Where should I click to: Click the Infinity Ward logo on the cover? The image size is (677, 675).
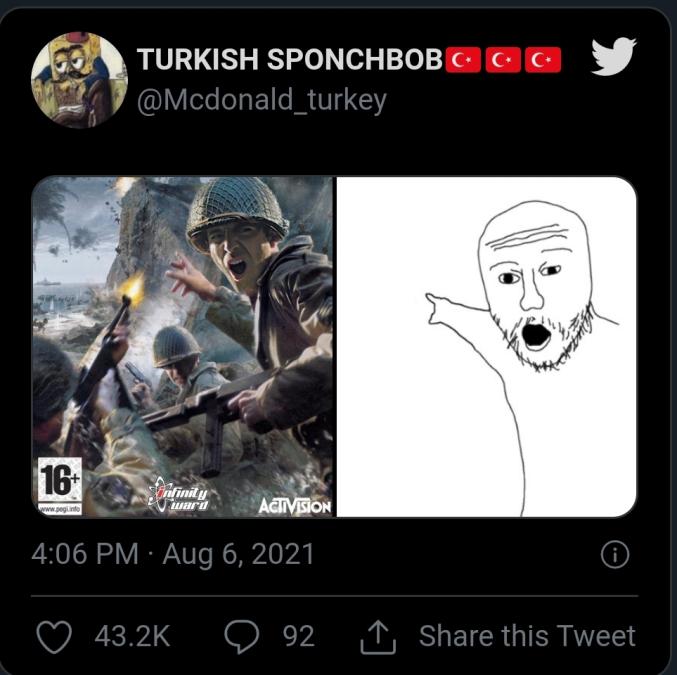179,494
